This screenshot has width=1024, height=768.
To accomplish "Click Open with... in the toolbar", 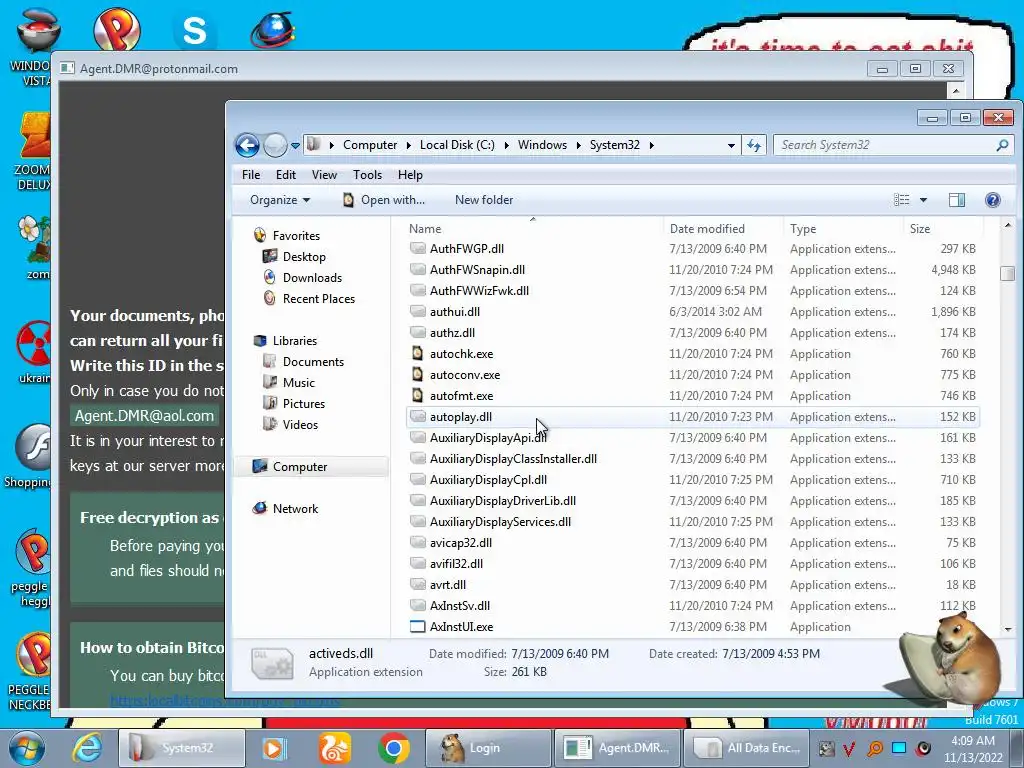I will point(384,200).
